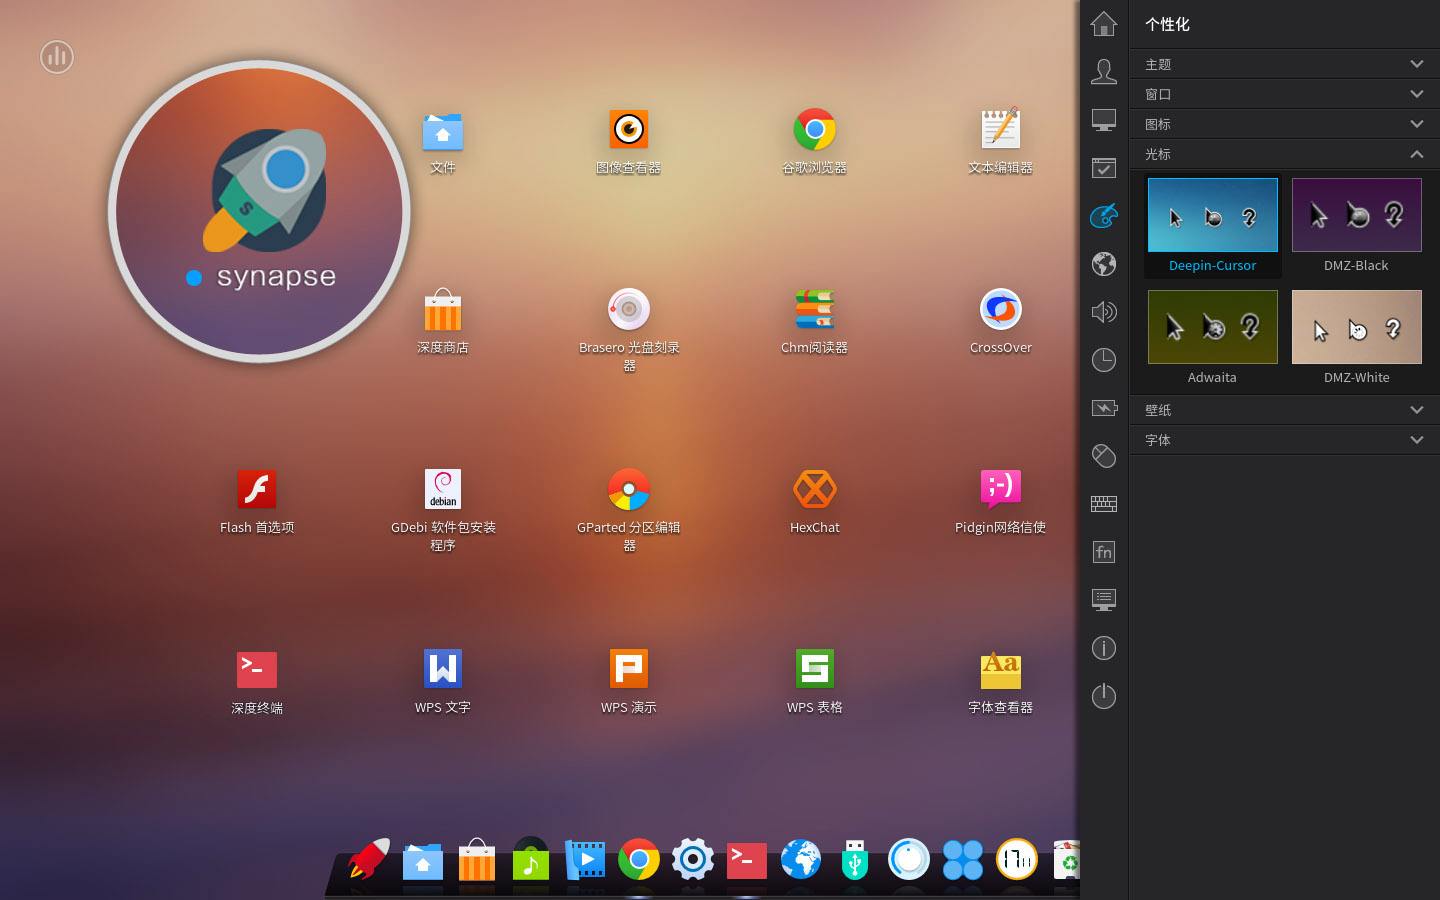Open the Sound settings speaker icon

[1104, 311]
